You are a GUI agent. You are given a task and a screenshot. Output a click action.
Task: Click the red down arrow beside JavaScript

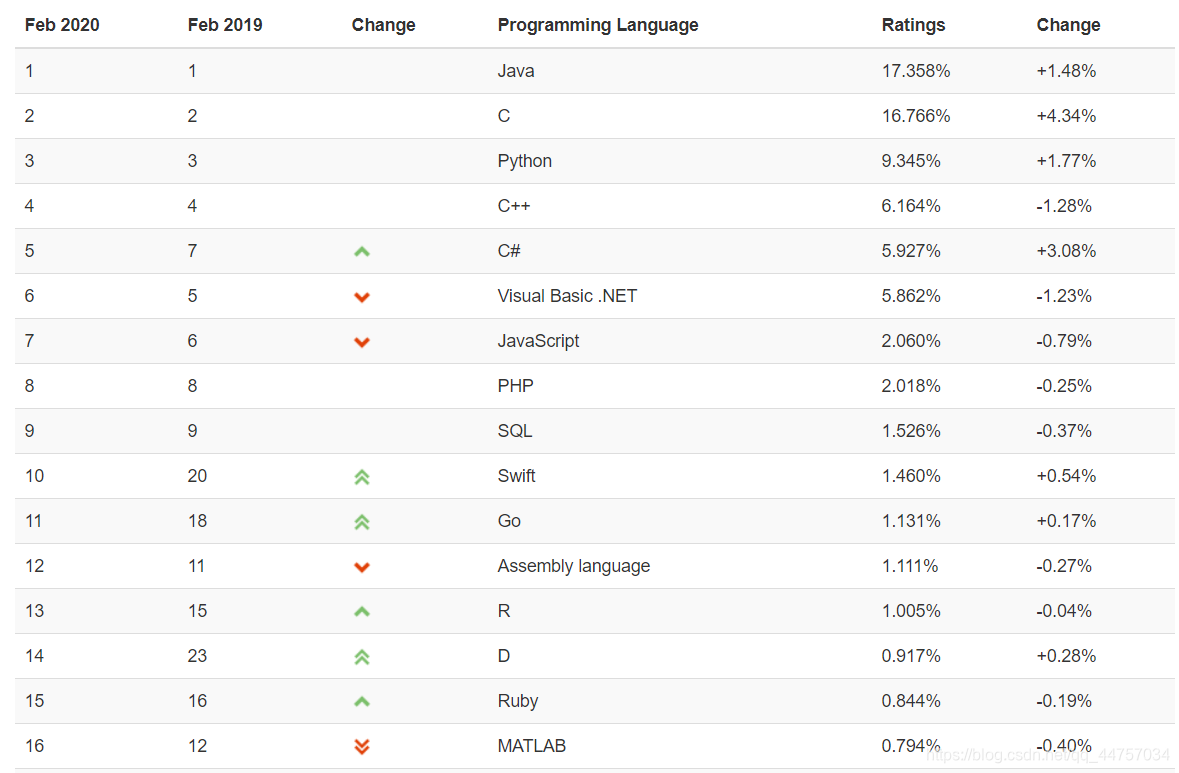click(362, 342)
